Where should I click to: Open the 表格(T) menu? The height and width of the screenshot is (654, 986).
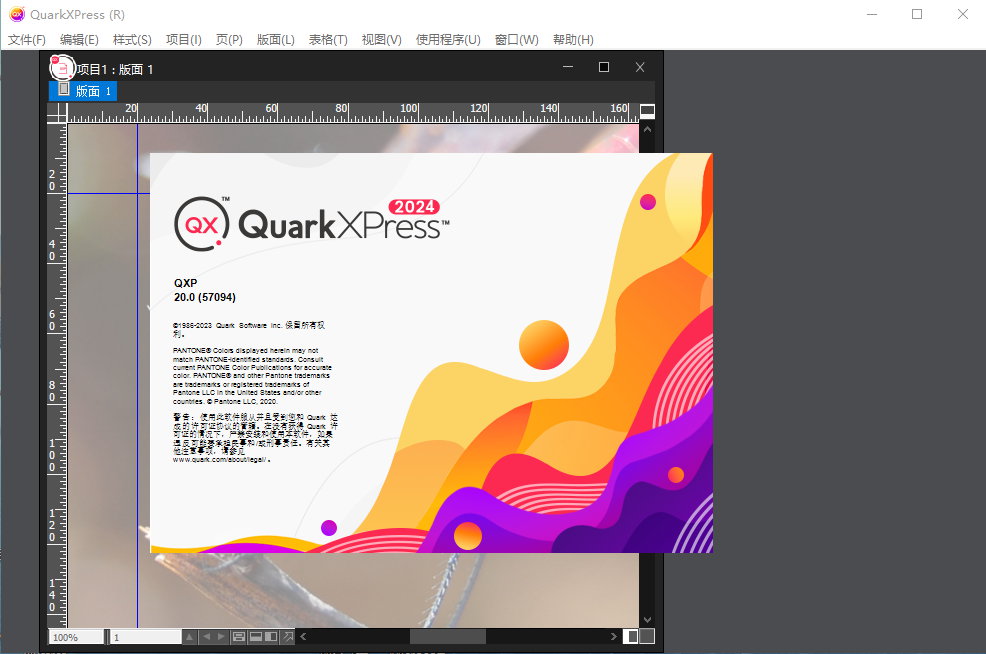[328, 40]
